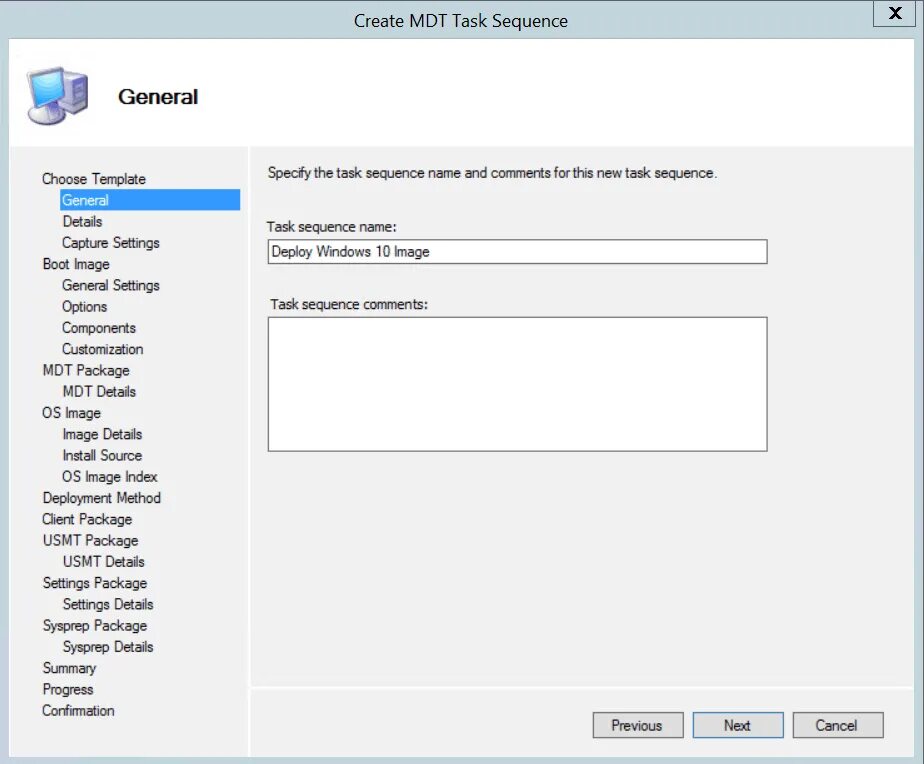Click the Next button
This screenshot has width=924, height=764.
(x=737, y=725)
